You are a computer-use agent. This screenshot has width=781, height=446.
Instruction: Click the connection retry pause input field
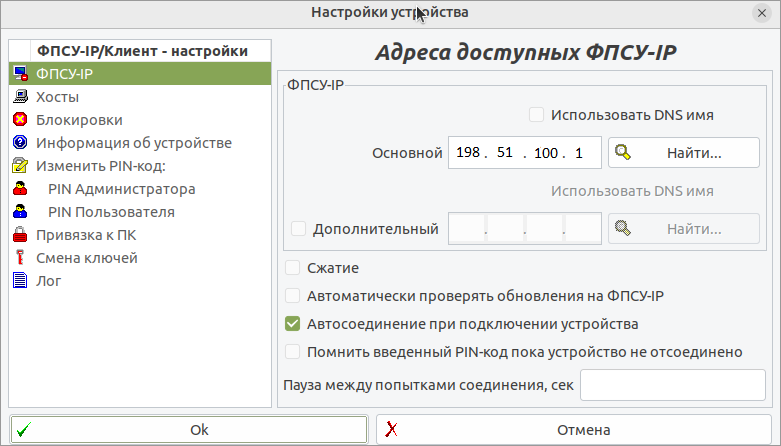pyautogui.click(x=672, y=385)
